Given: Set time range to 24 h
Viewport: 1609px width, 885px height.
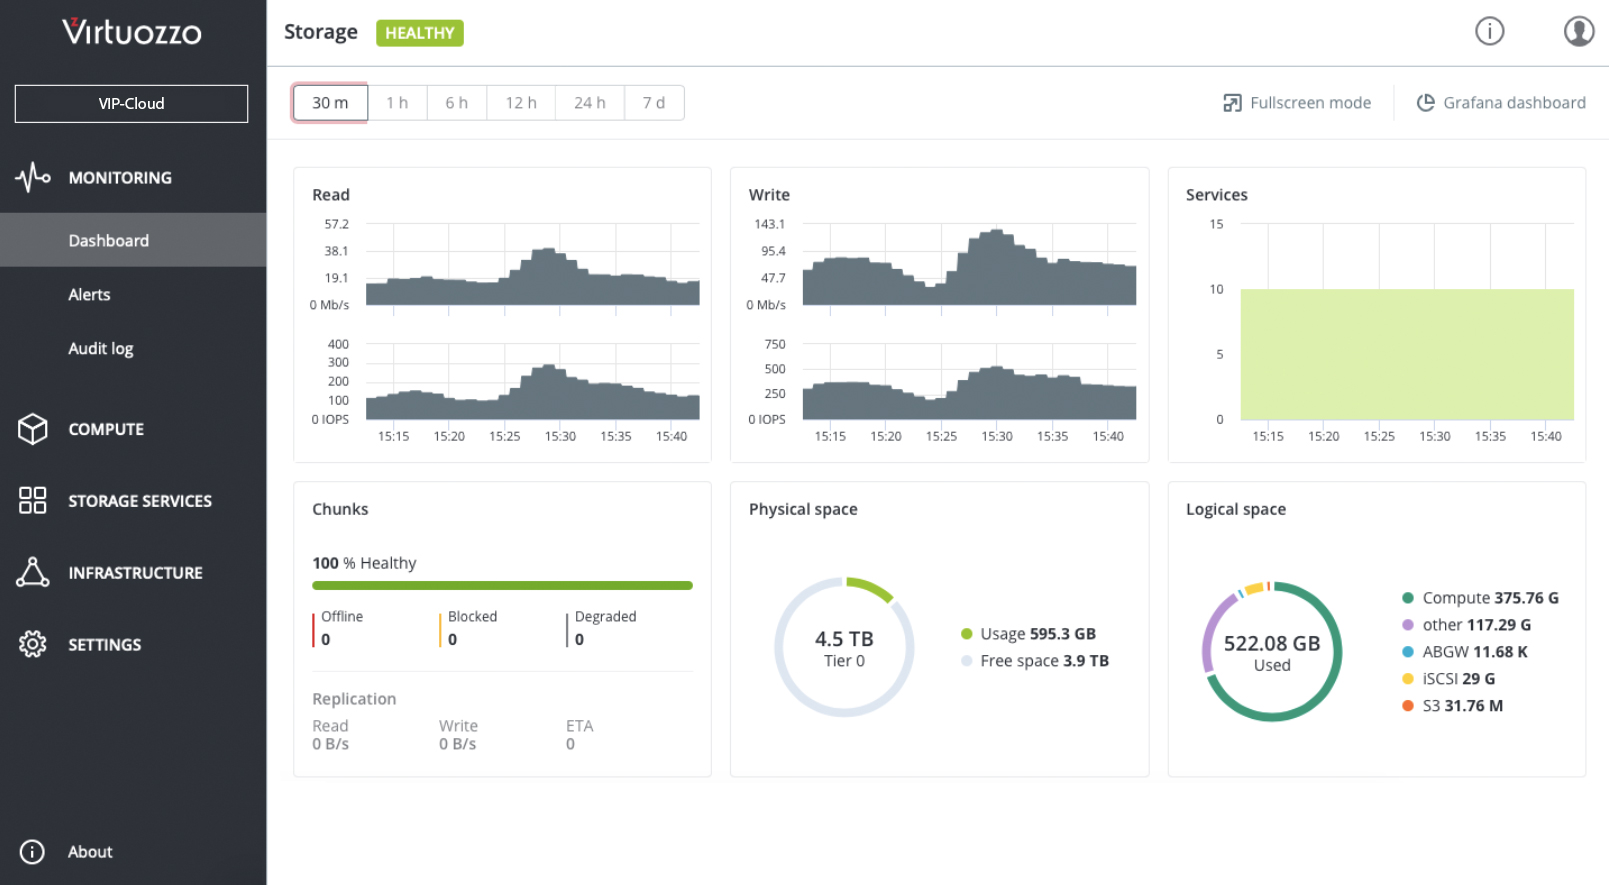Looking at the screenshot, I should click(x=589, y=103).
